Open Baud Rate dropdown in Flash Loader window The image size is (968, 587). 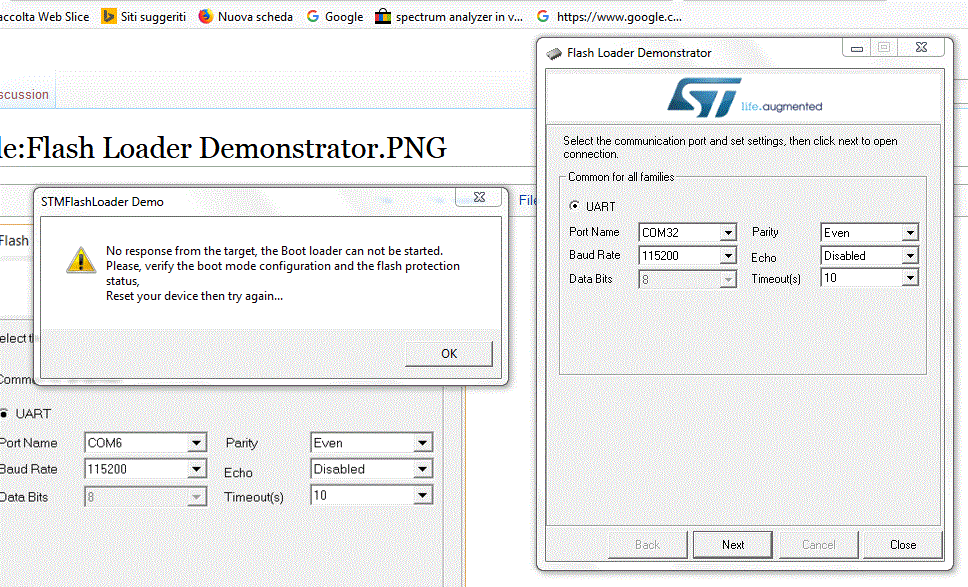point(727,256)
